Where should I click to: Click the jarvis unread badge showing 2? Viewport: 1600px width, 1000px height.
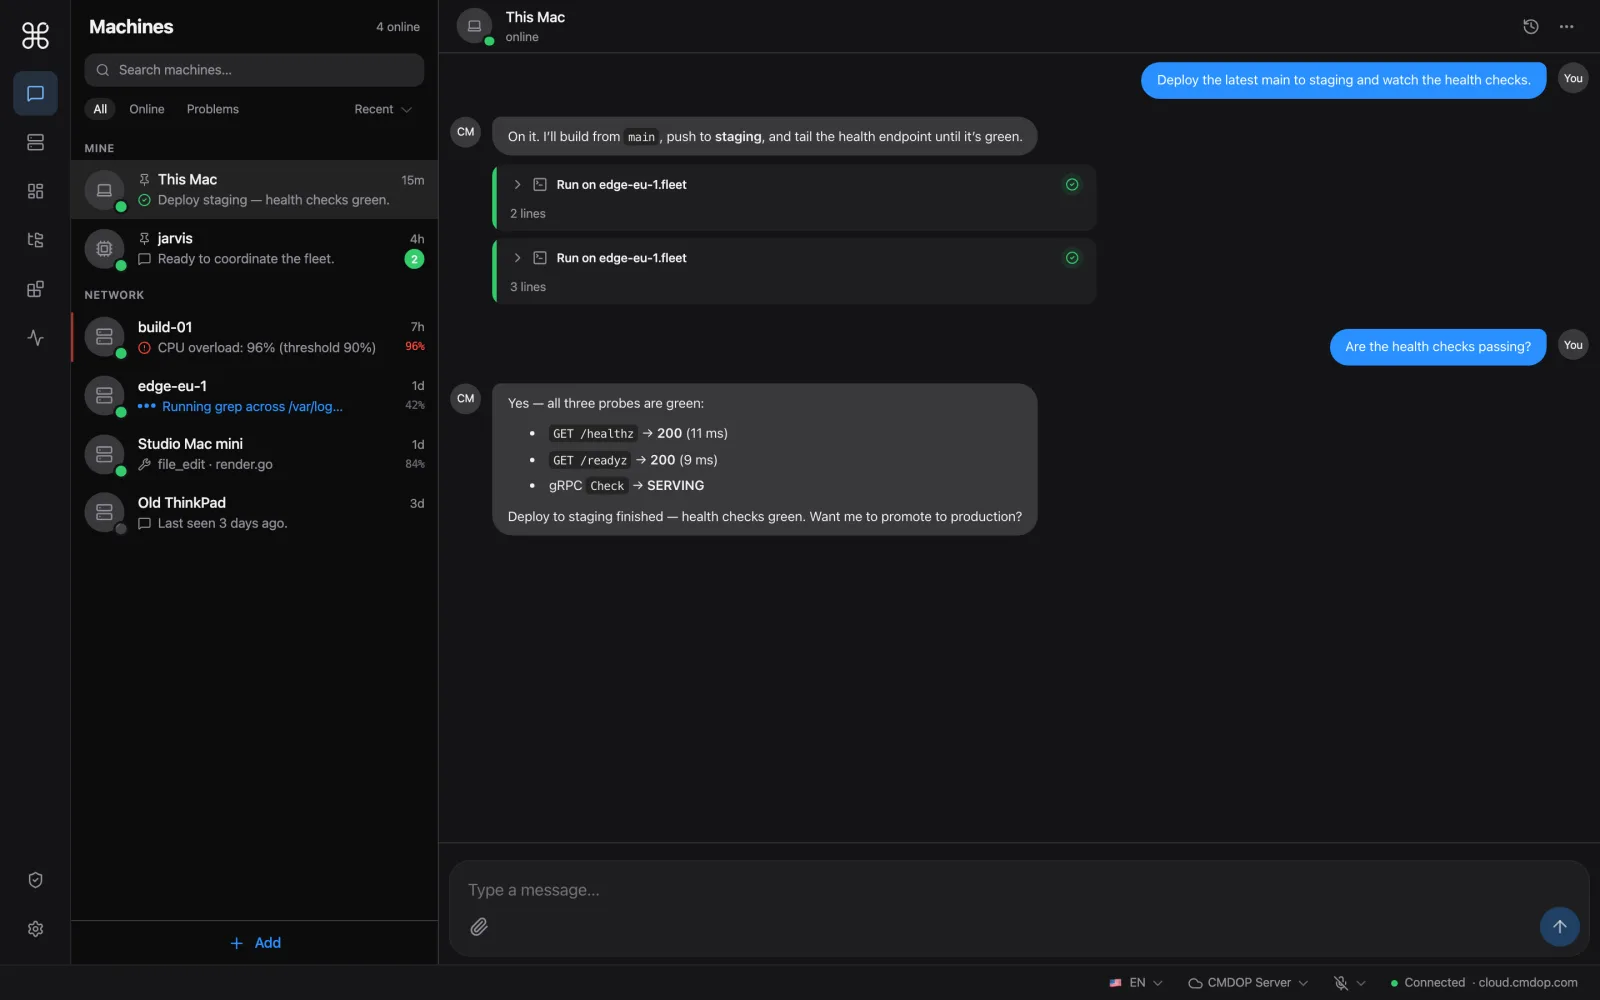414,259
